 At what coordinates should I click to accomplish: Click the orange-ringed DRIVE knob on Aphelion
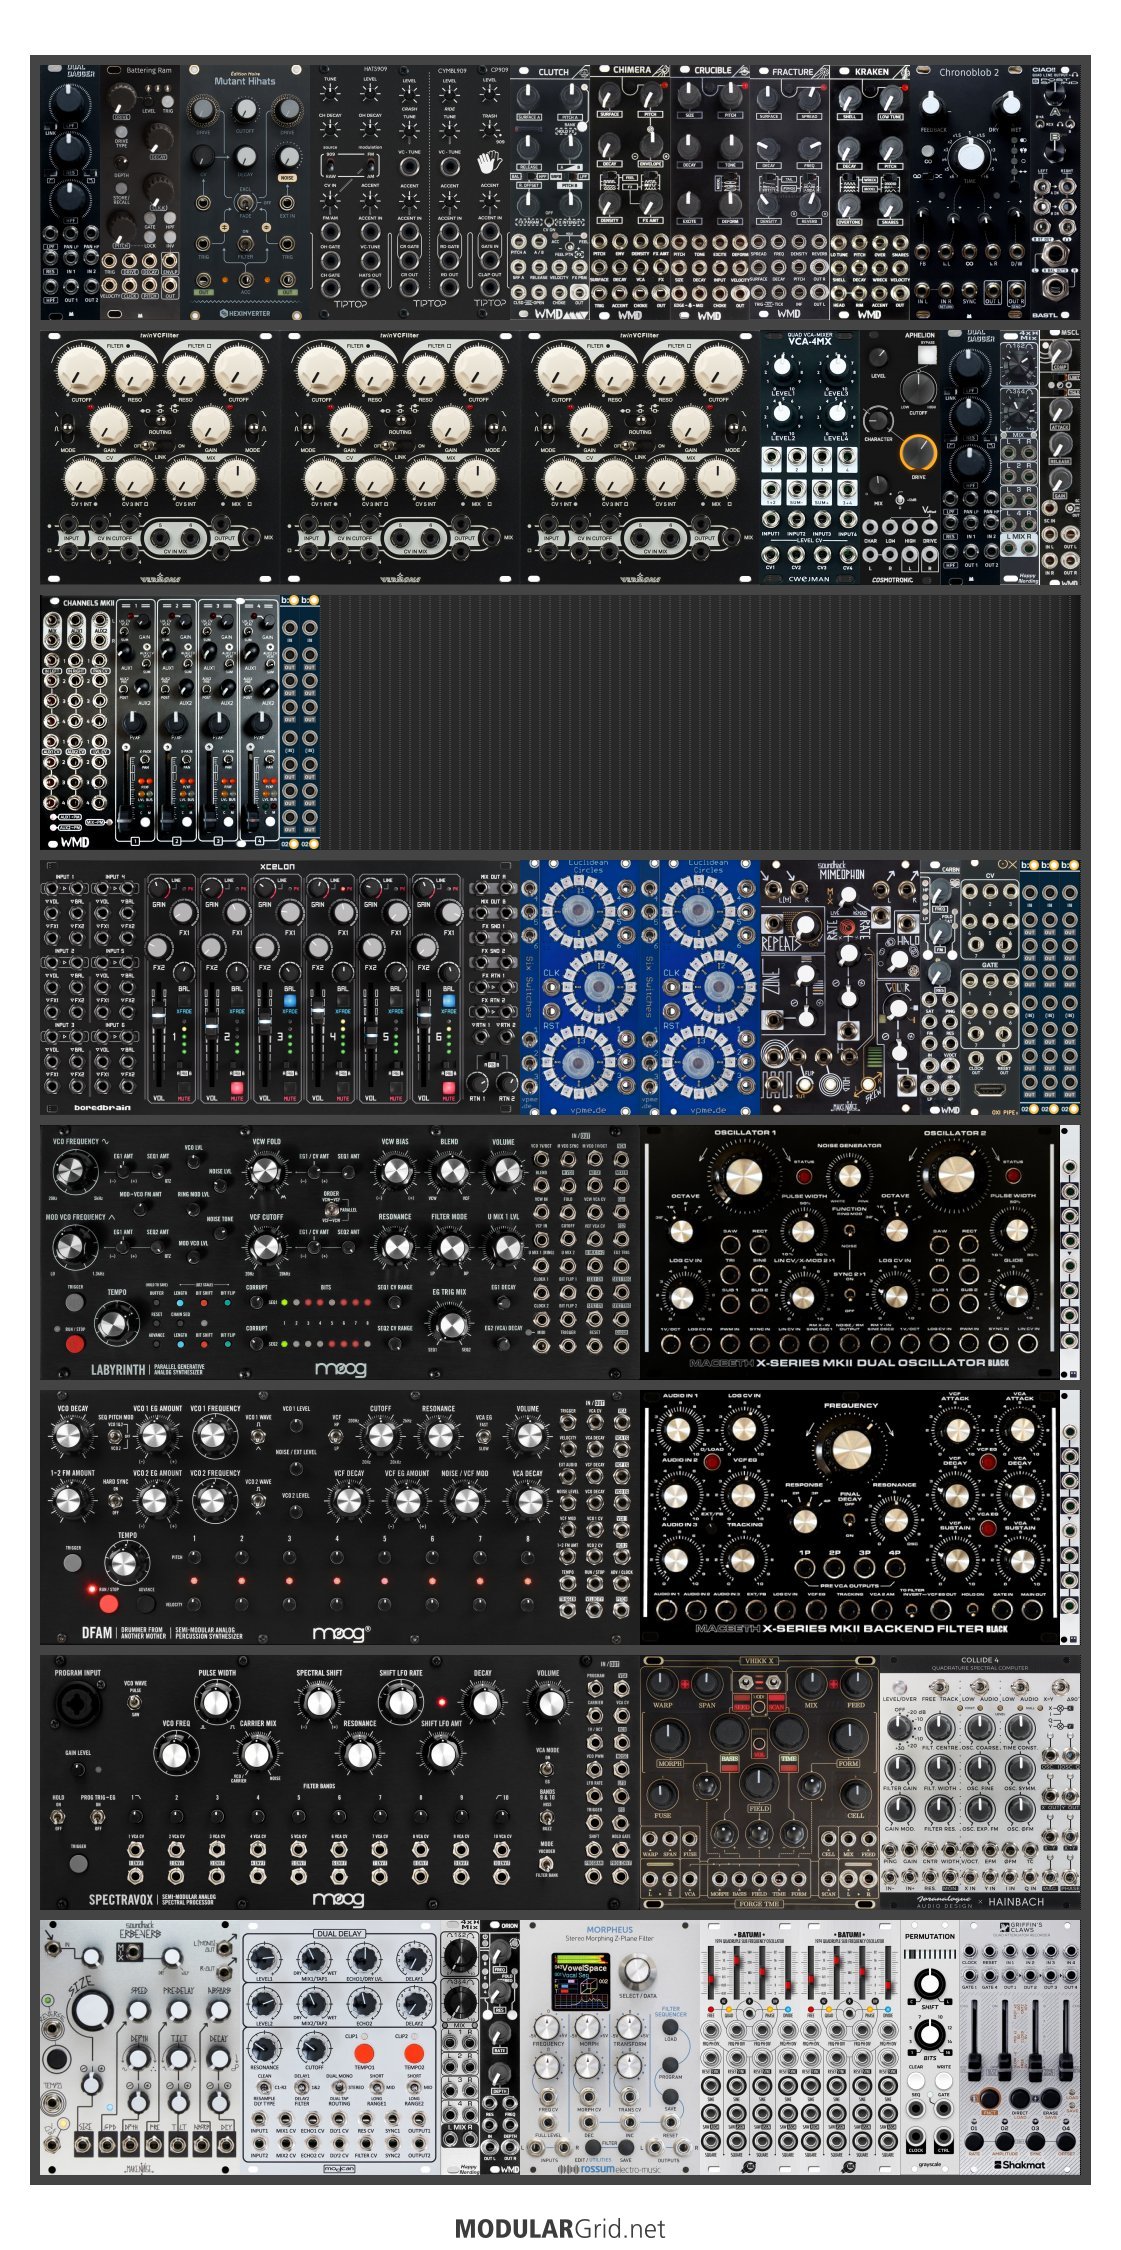[918, 453]
